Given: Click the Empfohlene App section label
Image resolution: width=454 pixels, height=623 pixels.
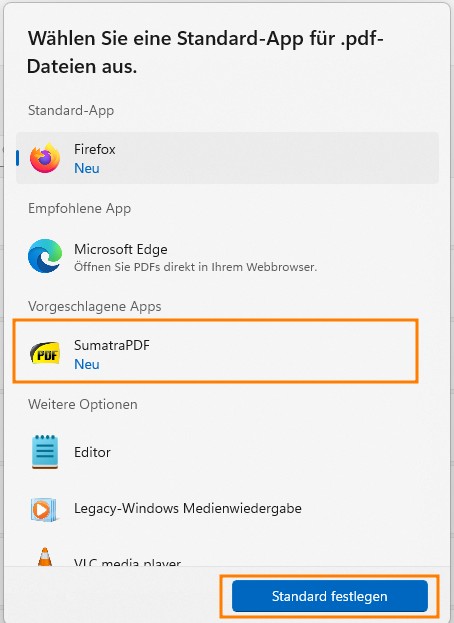Looking at the screenshot, I should pos(79,209).
